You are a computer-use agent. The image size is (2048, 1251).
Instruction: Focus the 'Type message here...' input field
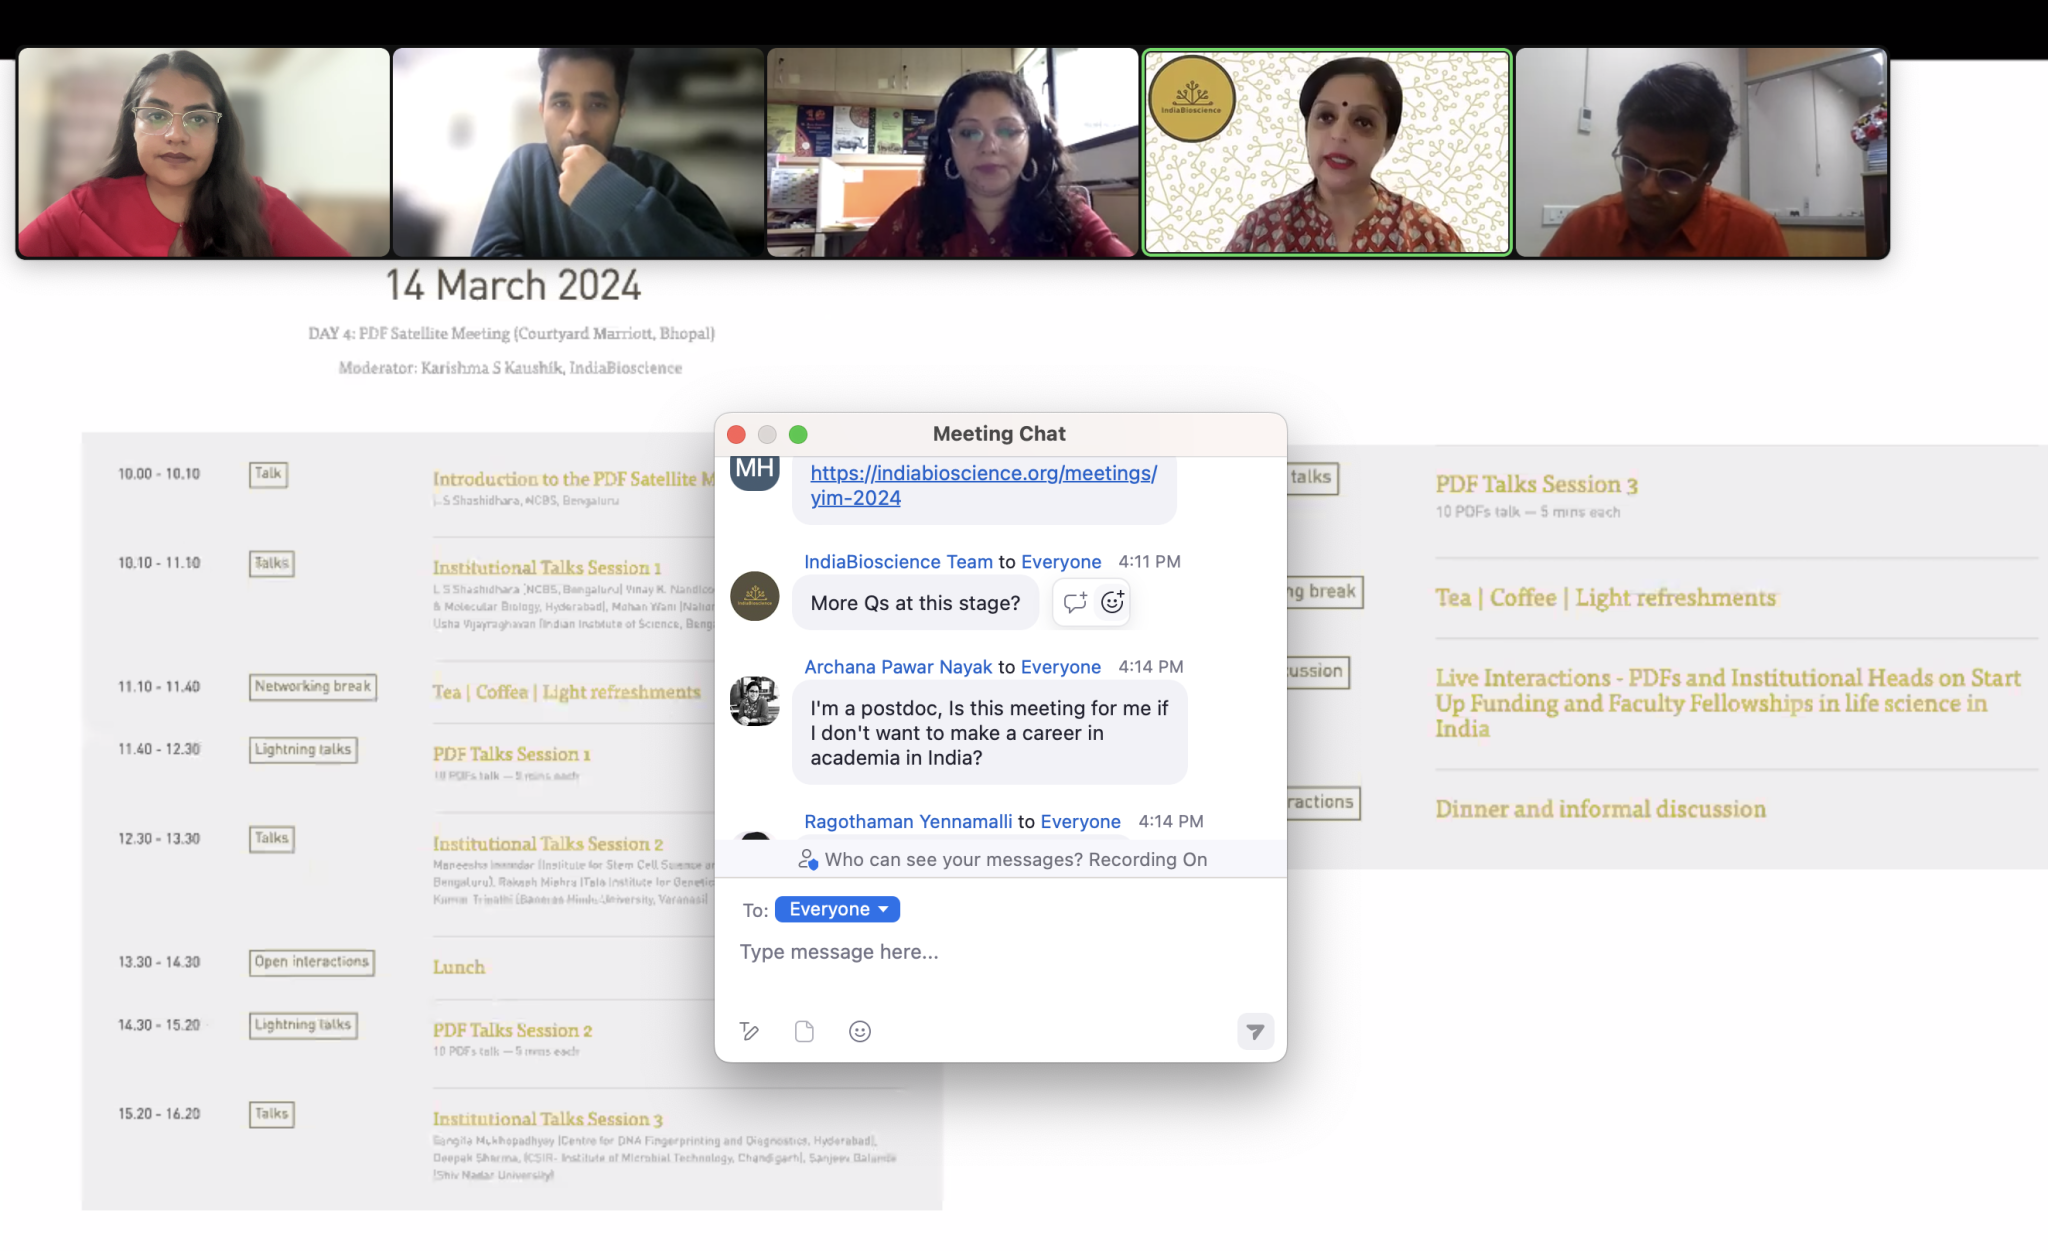coord(1000,952)
